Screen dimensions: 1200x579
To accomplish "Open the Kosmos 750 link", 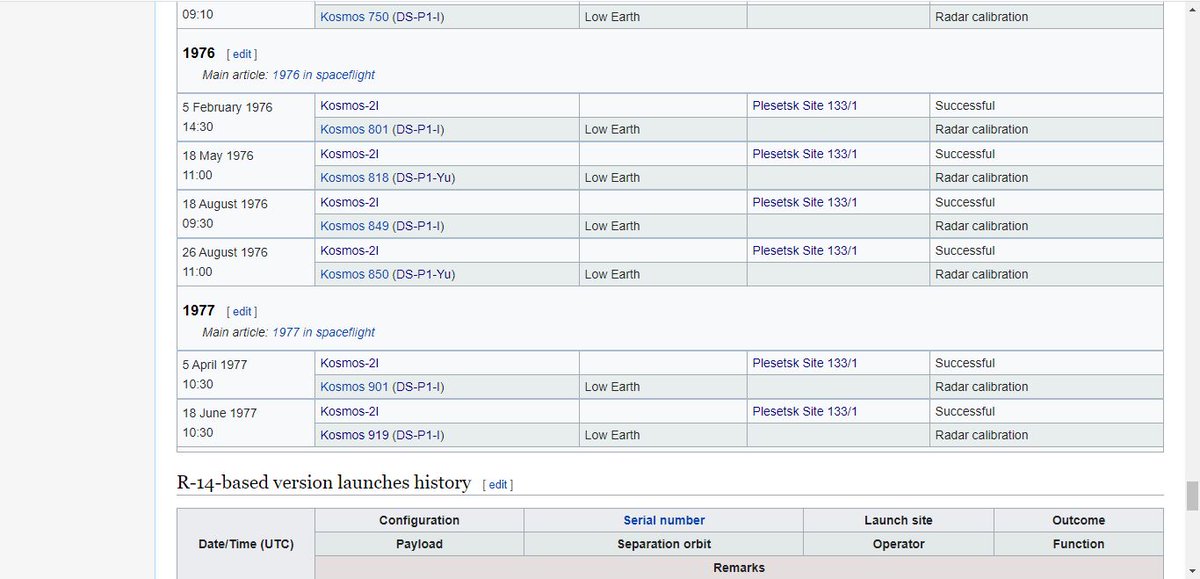I will point(354,17).
